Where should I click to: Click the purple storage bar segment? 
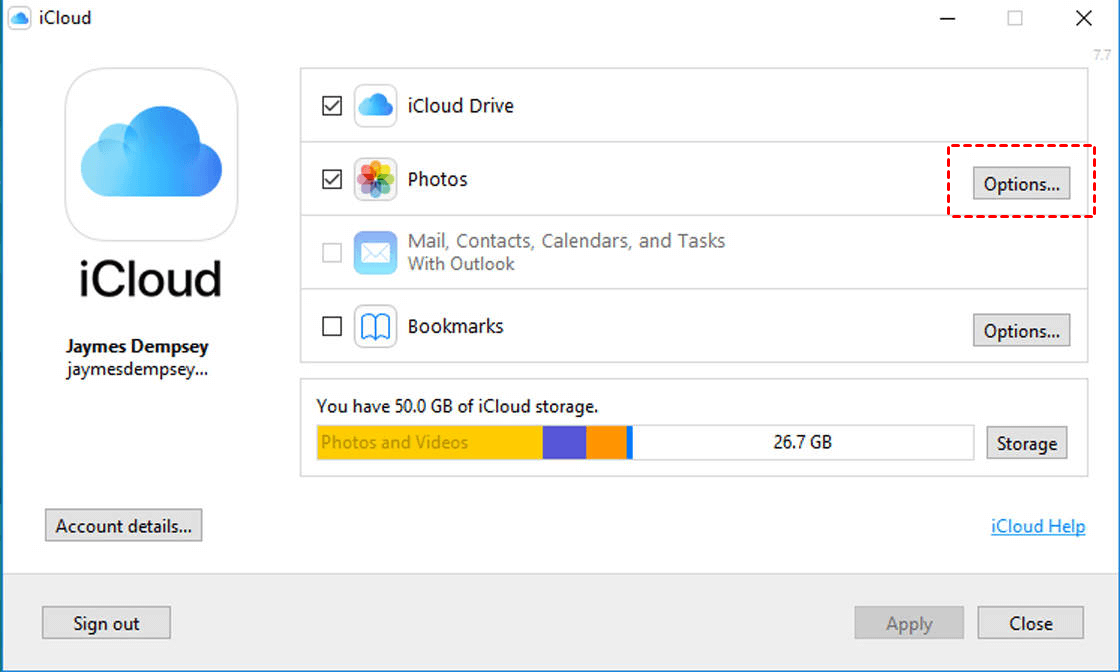[564, 443]
